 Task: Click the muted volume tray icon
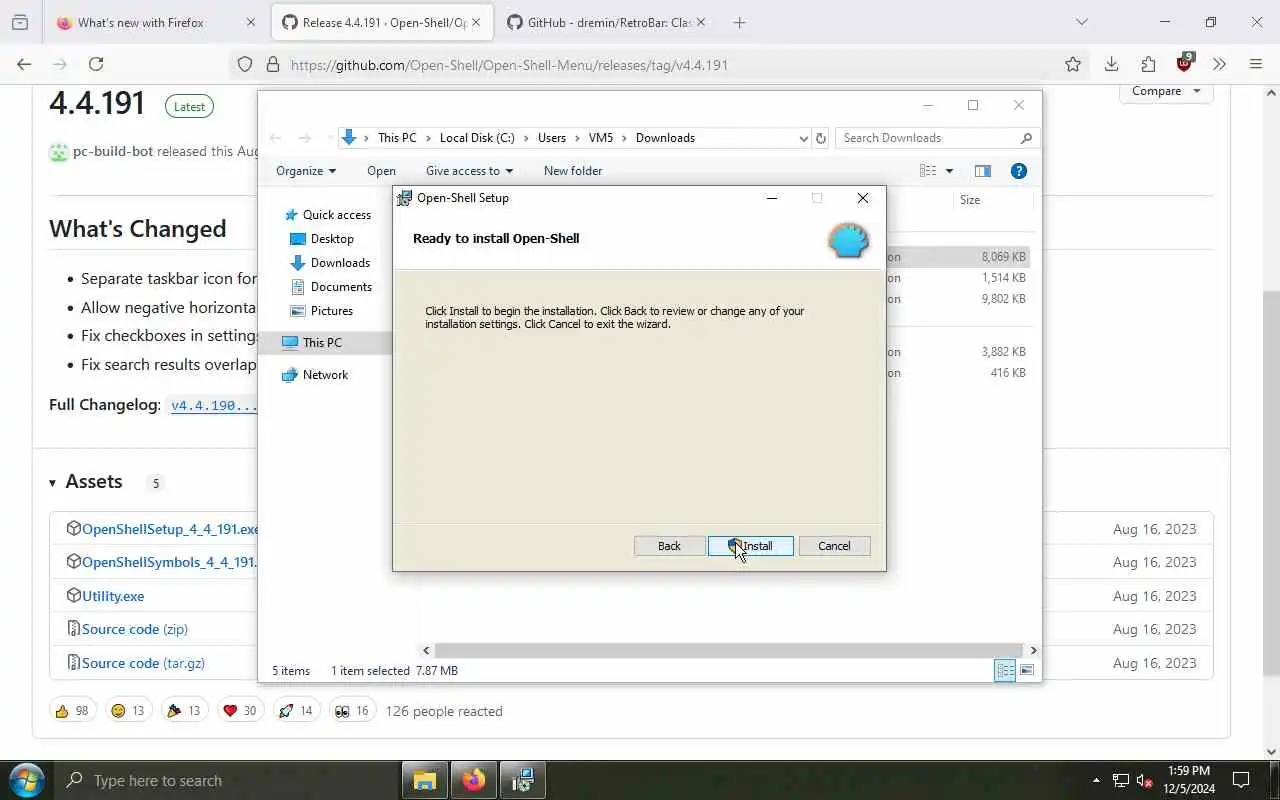coord(1146,781)
